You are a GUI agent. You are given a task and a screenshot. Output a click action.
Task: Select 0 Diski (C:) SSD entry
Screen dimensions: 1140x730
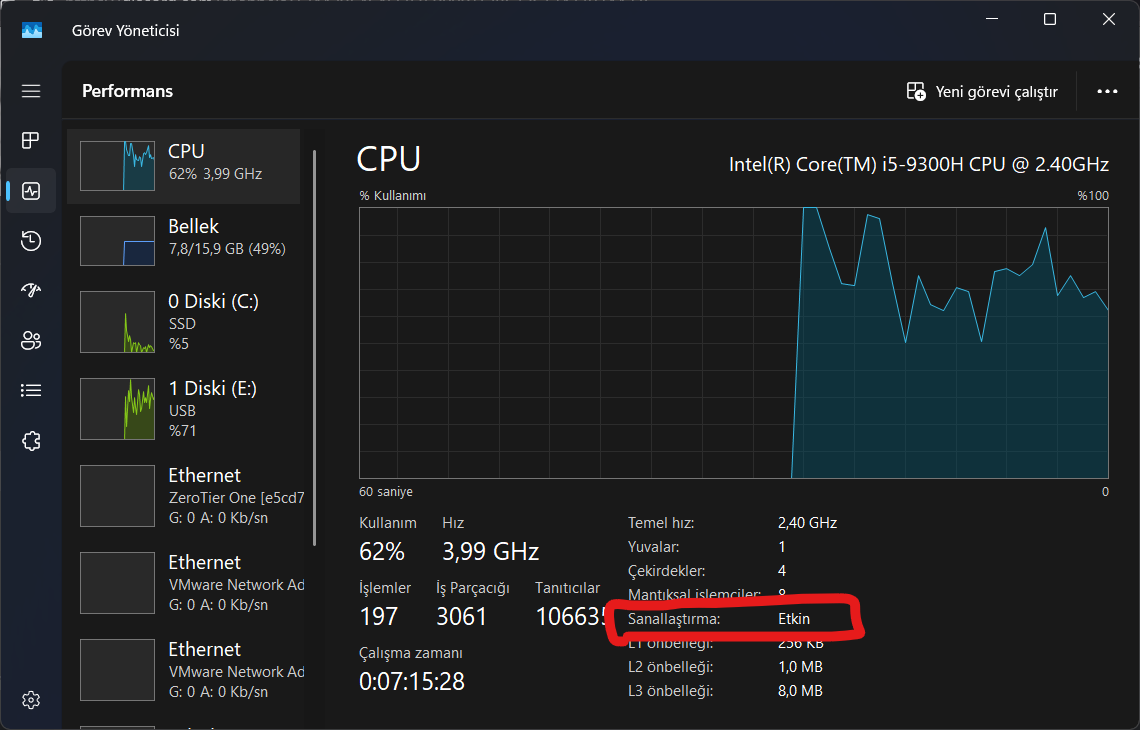tap(183, 321)
